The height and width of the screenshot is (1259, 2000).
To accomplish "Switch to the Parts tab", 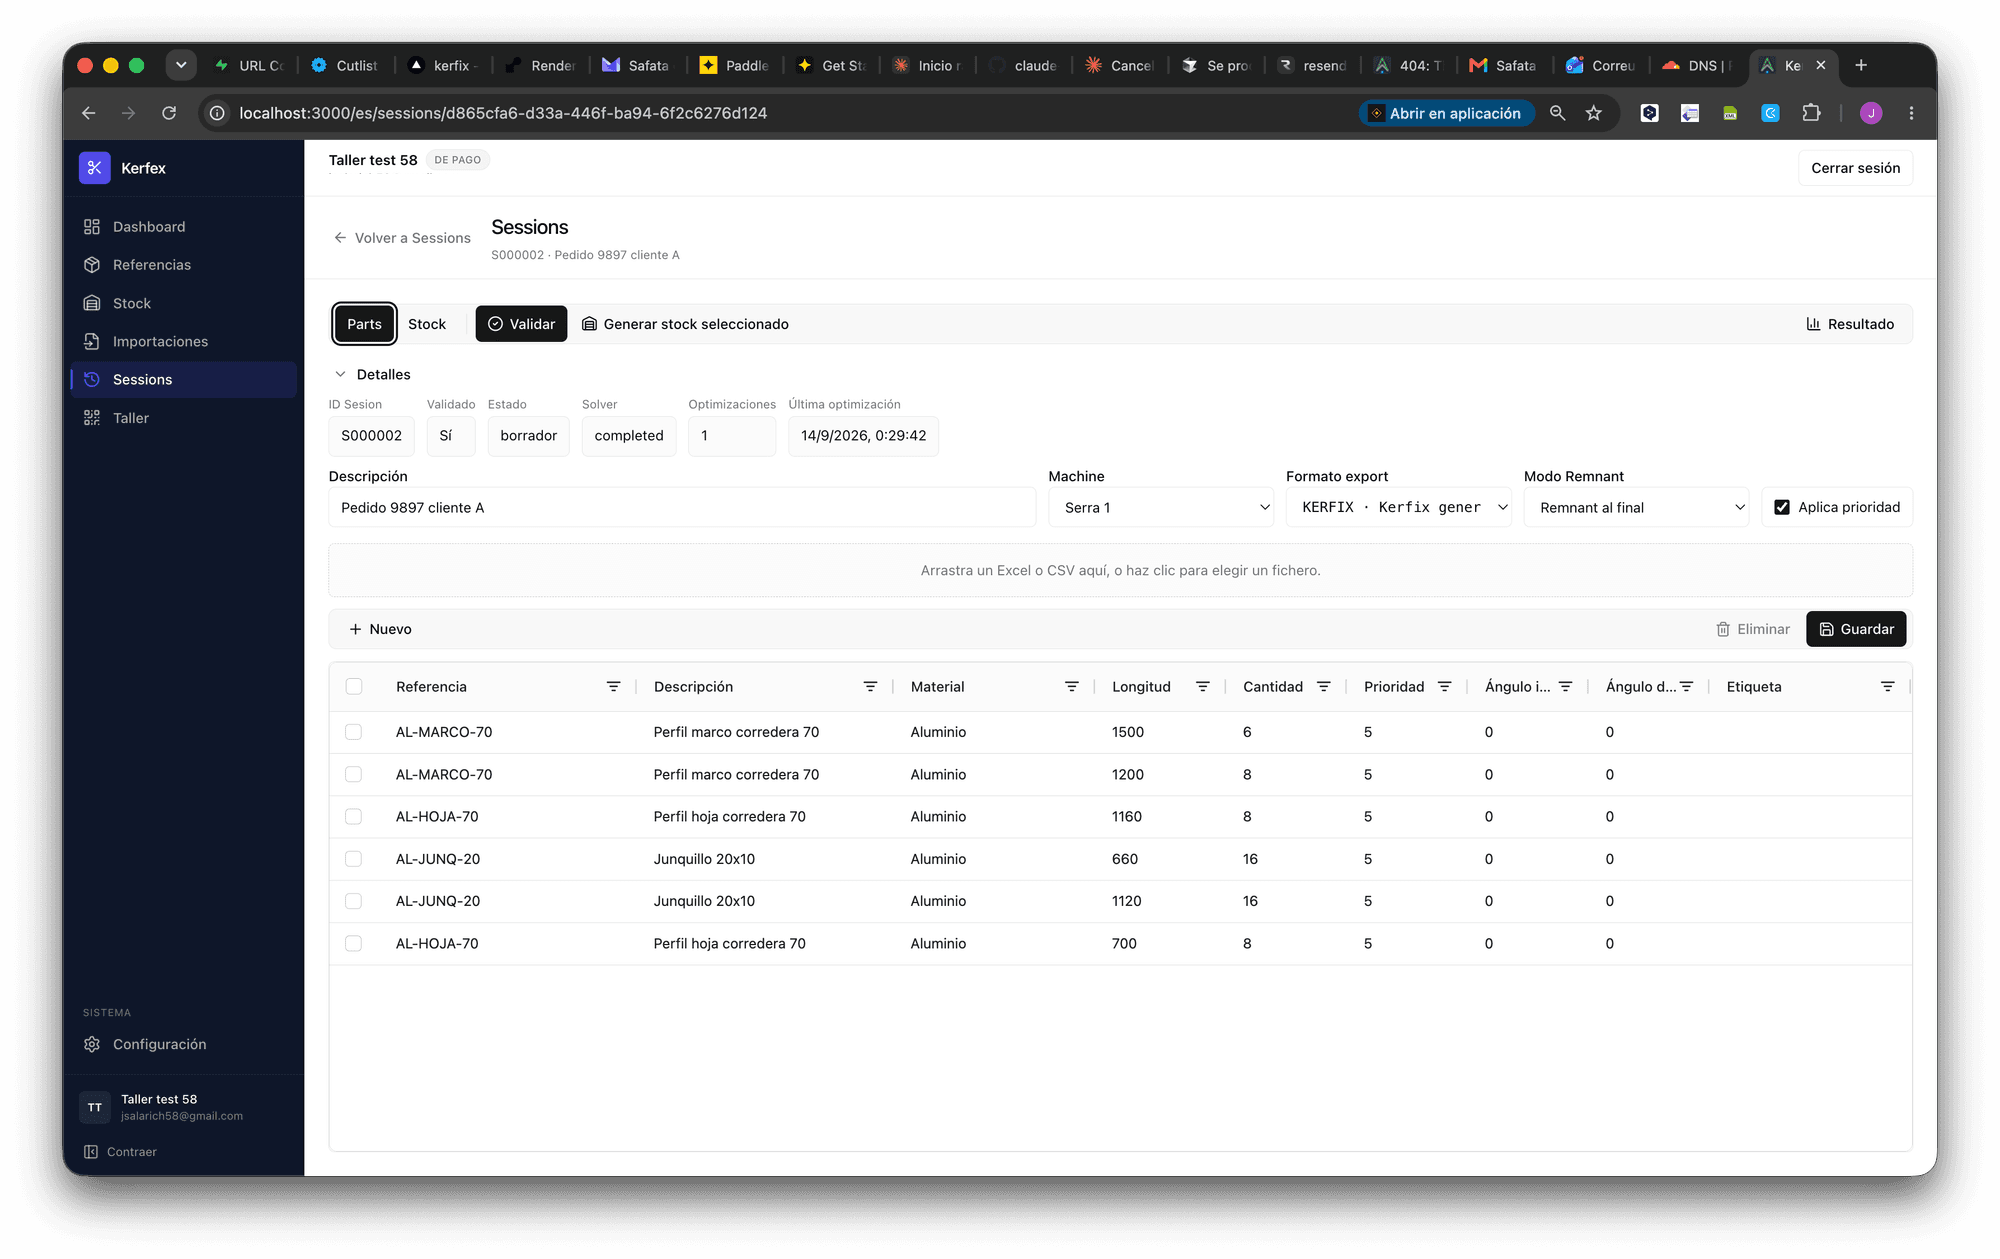I will click(364, 324).
